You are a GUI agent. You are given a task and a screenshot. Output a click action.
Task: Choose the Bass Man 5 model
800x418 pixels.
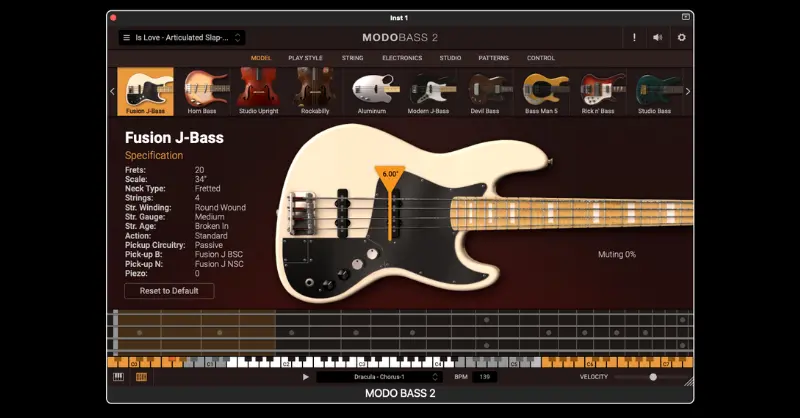pyautogui.click(x=542, y=91)
